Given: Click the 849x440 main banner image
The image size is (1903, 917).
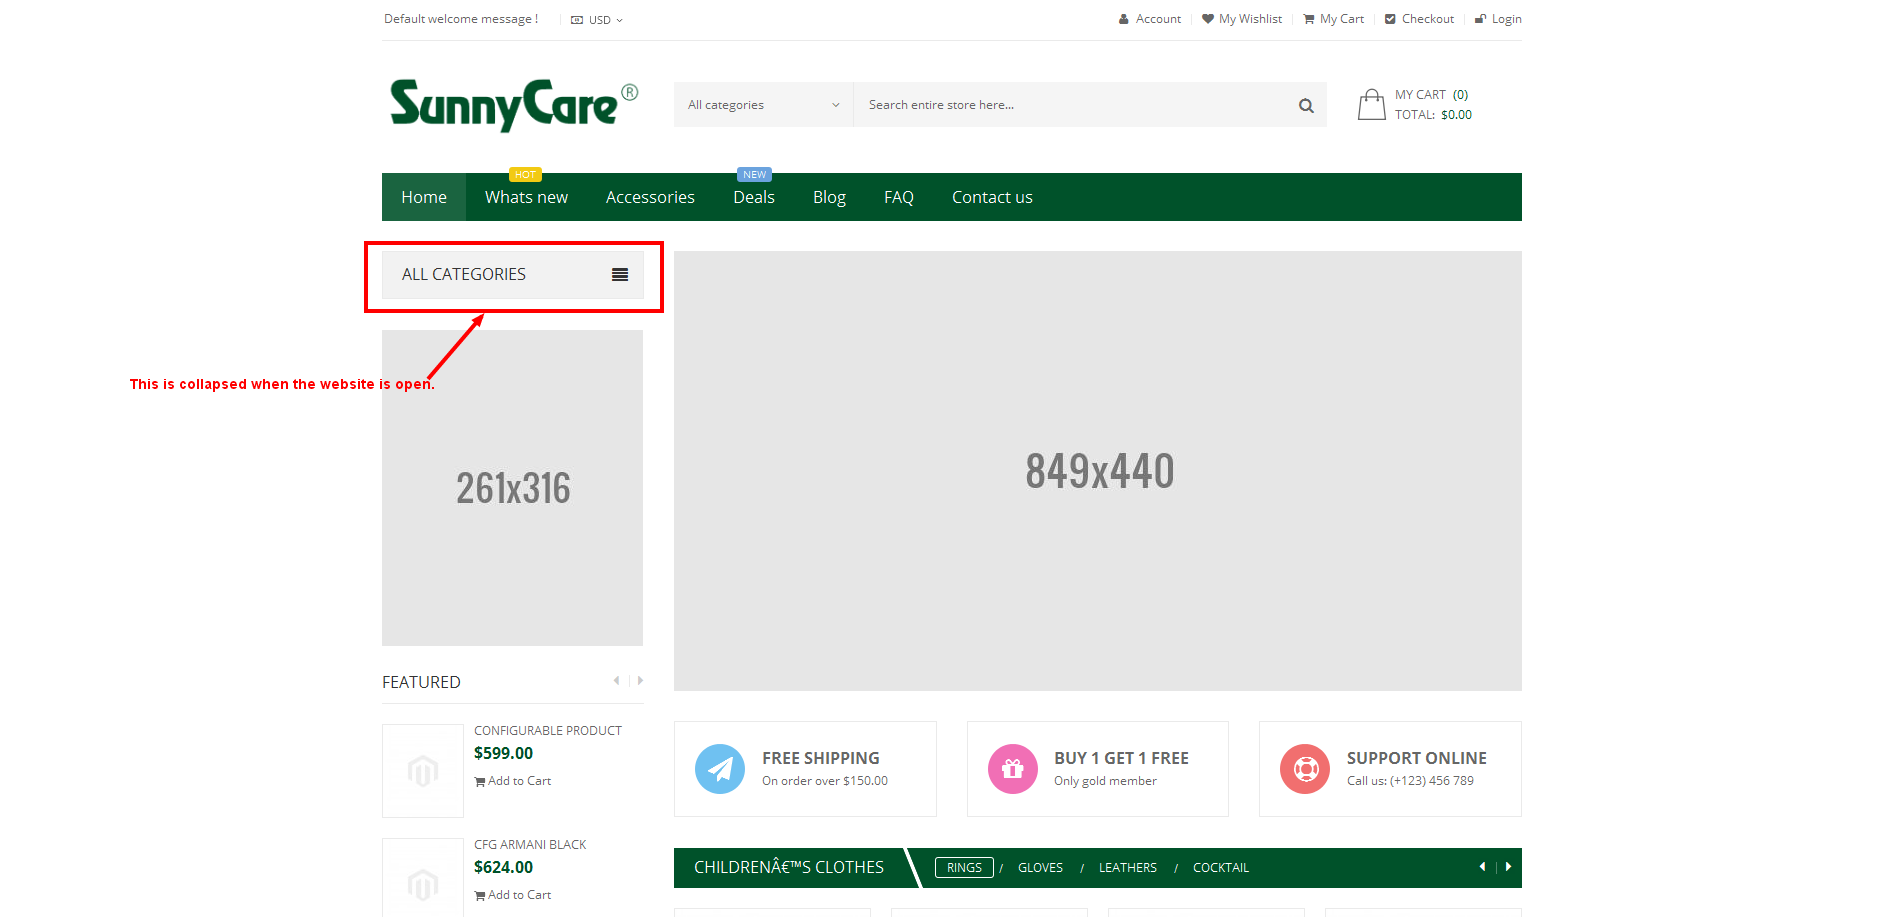Looking at the screenshot, I should click(x=1097, y=471).
